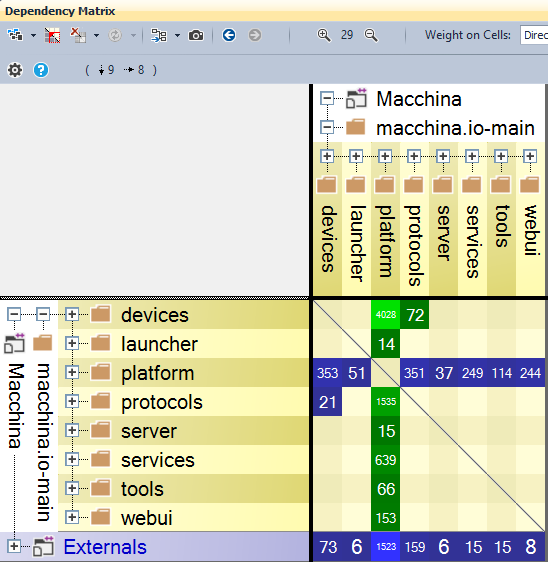Screen dimensions: 548x562
Task: Click the green 153 cell in webui row
Action: pos(385,518)
